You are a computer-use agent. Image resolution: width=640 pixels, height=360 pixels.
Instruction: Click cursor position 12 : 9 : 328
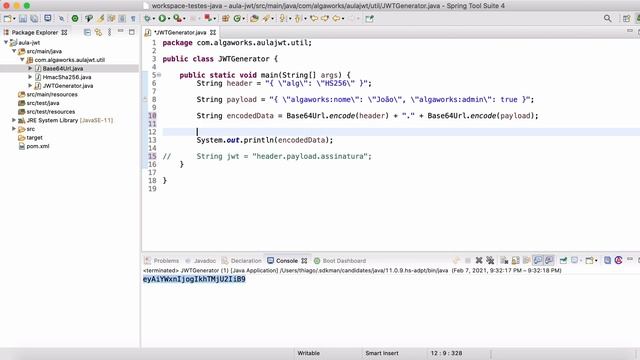[x=446, y=353]
